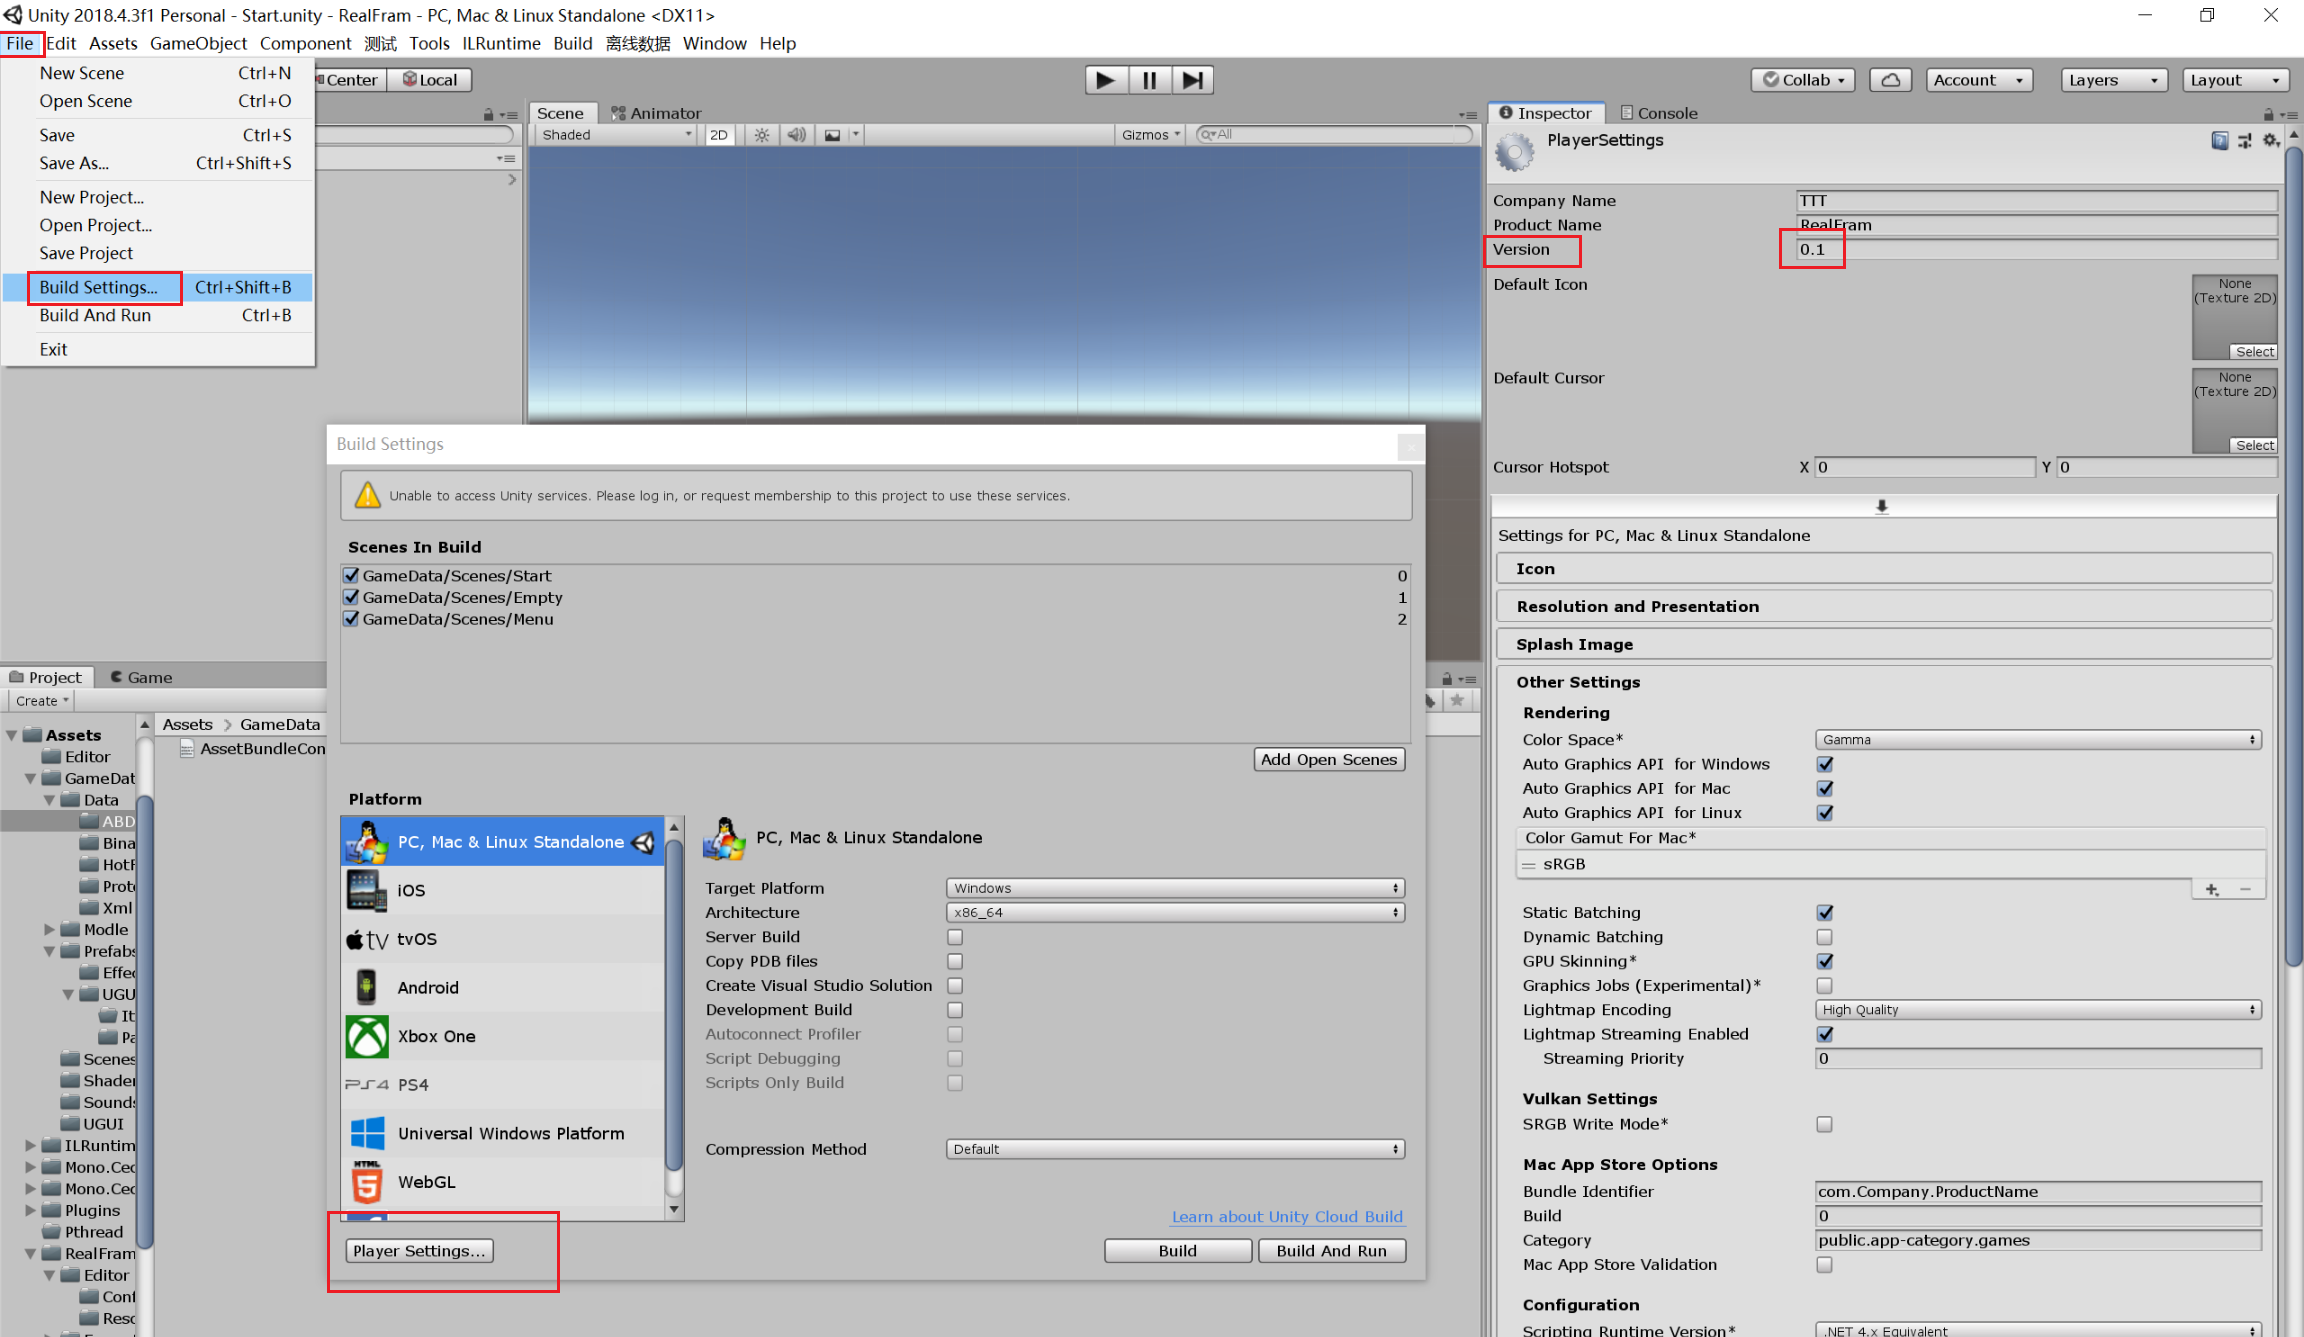Click the Player Settings... button

pyautogui.click(x=419, y=1251)
